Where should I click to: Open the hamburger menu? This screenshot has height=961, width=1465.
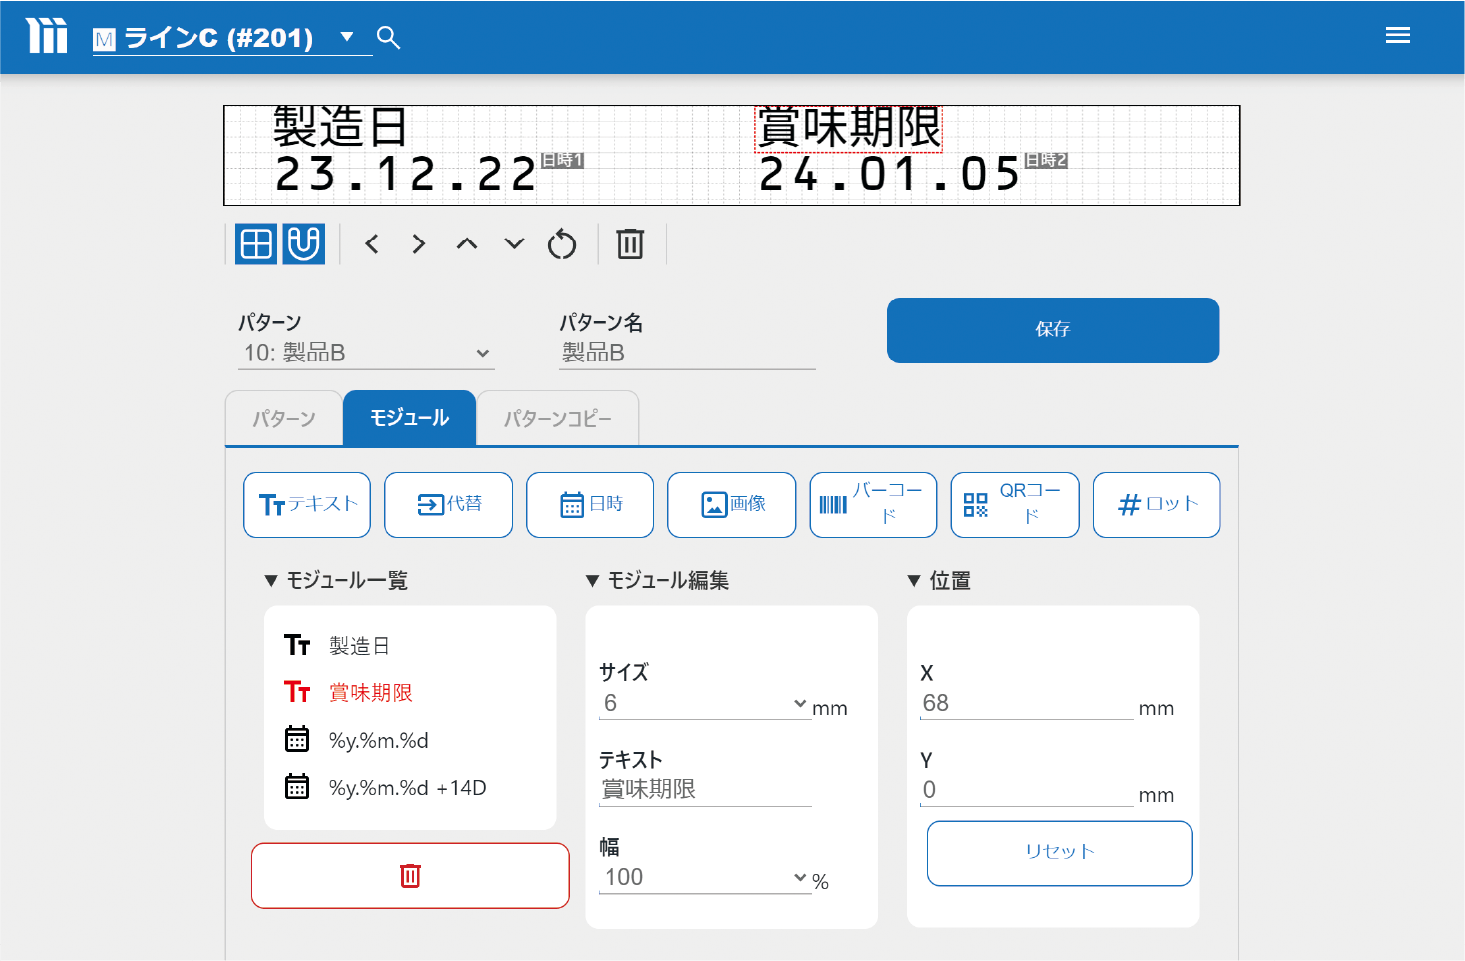(1397, 36)
